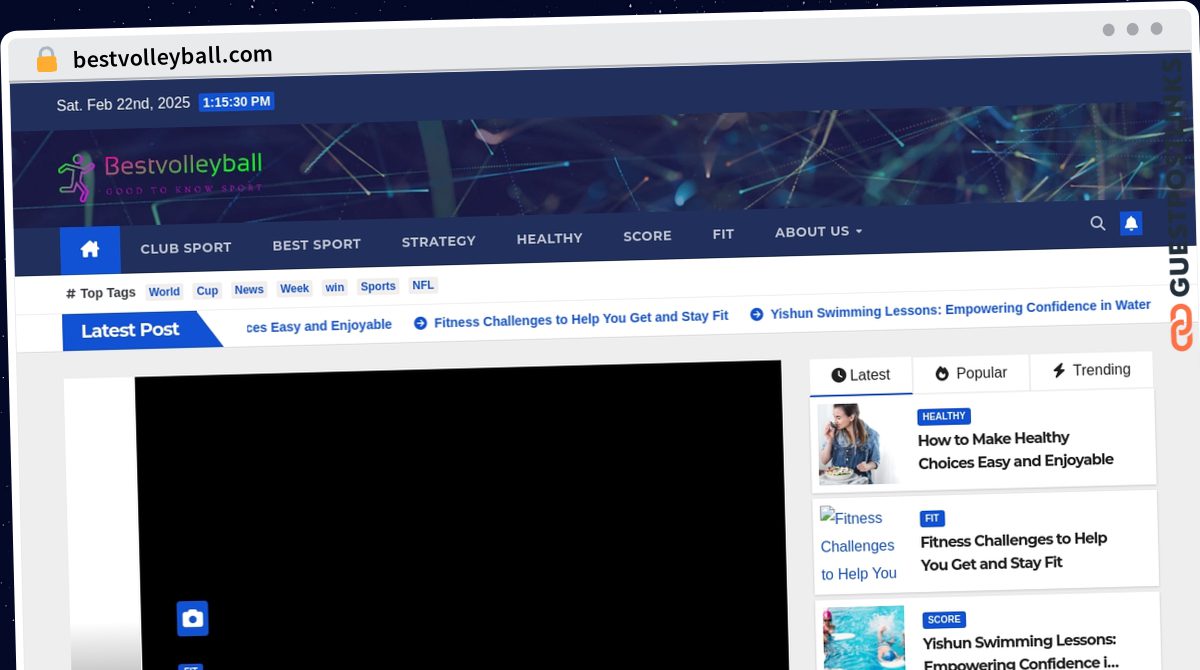Open the search magnifier icon
Viewport: 1200px width, 670px height.
pyautogui.click(x=1097, y=224)
